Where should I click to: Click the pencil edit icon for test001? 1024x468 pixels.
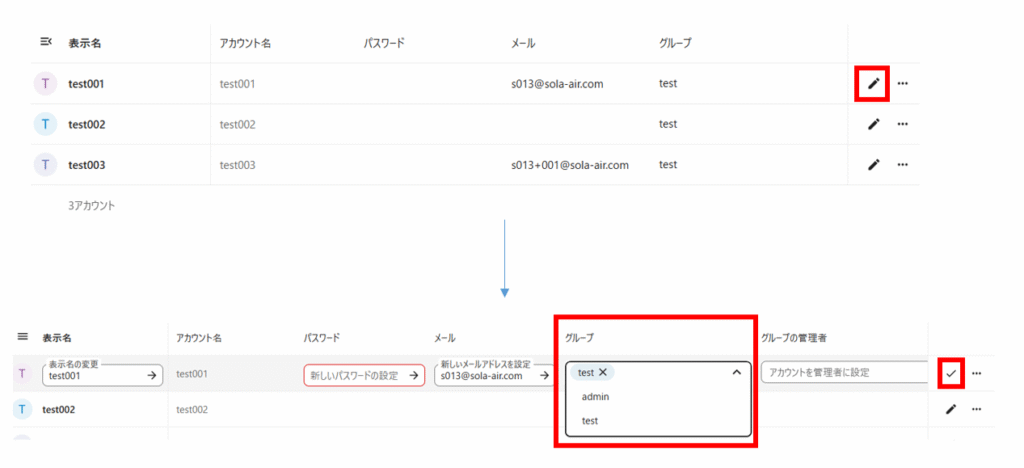pyautogui.click(x=873, y=84)
